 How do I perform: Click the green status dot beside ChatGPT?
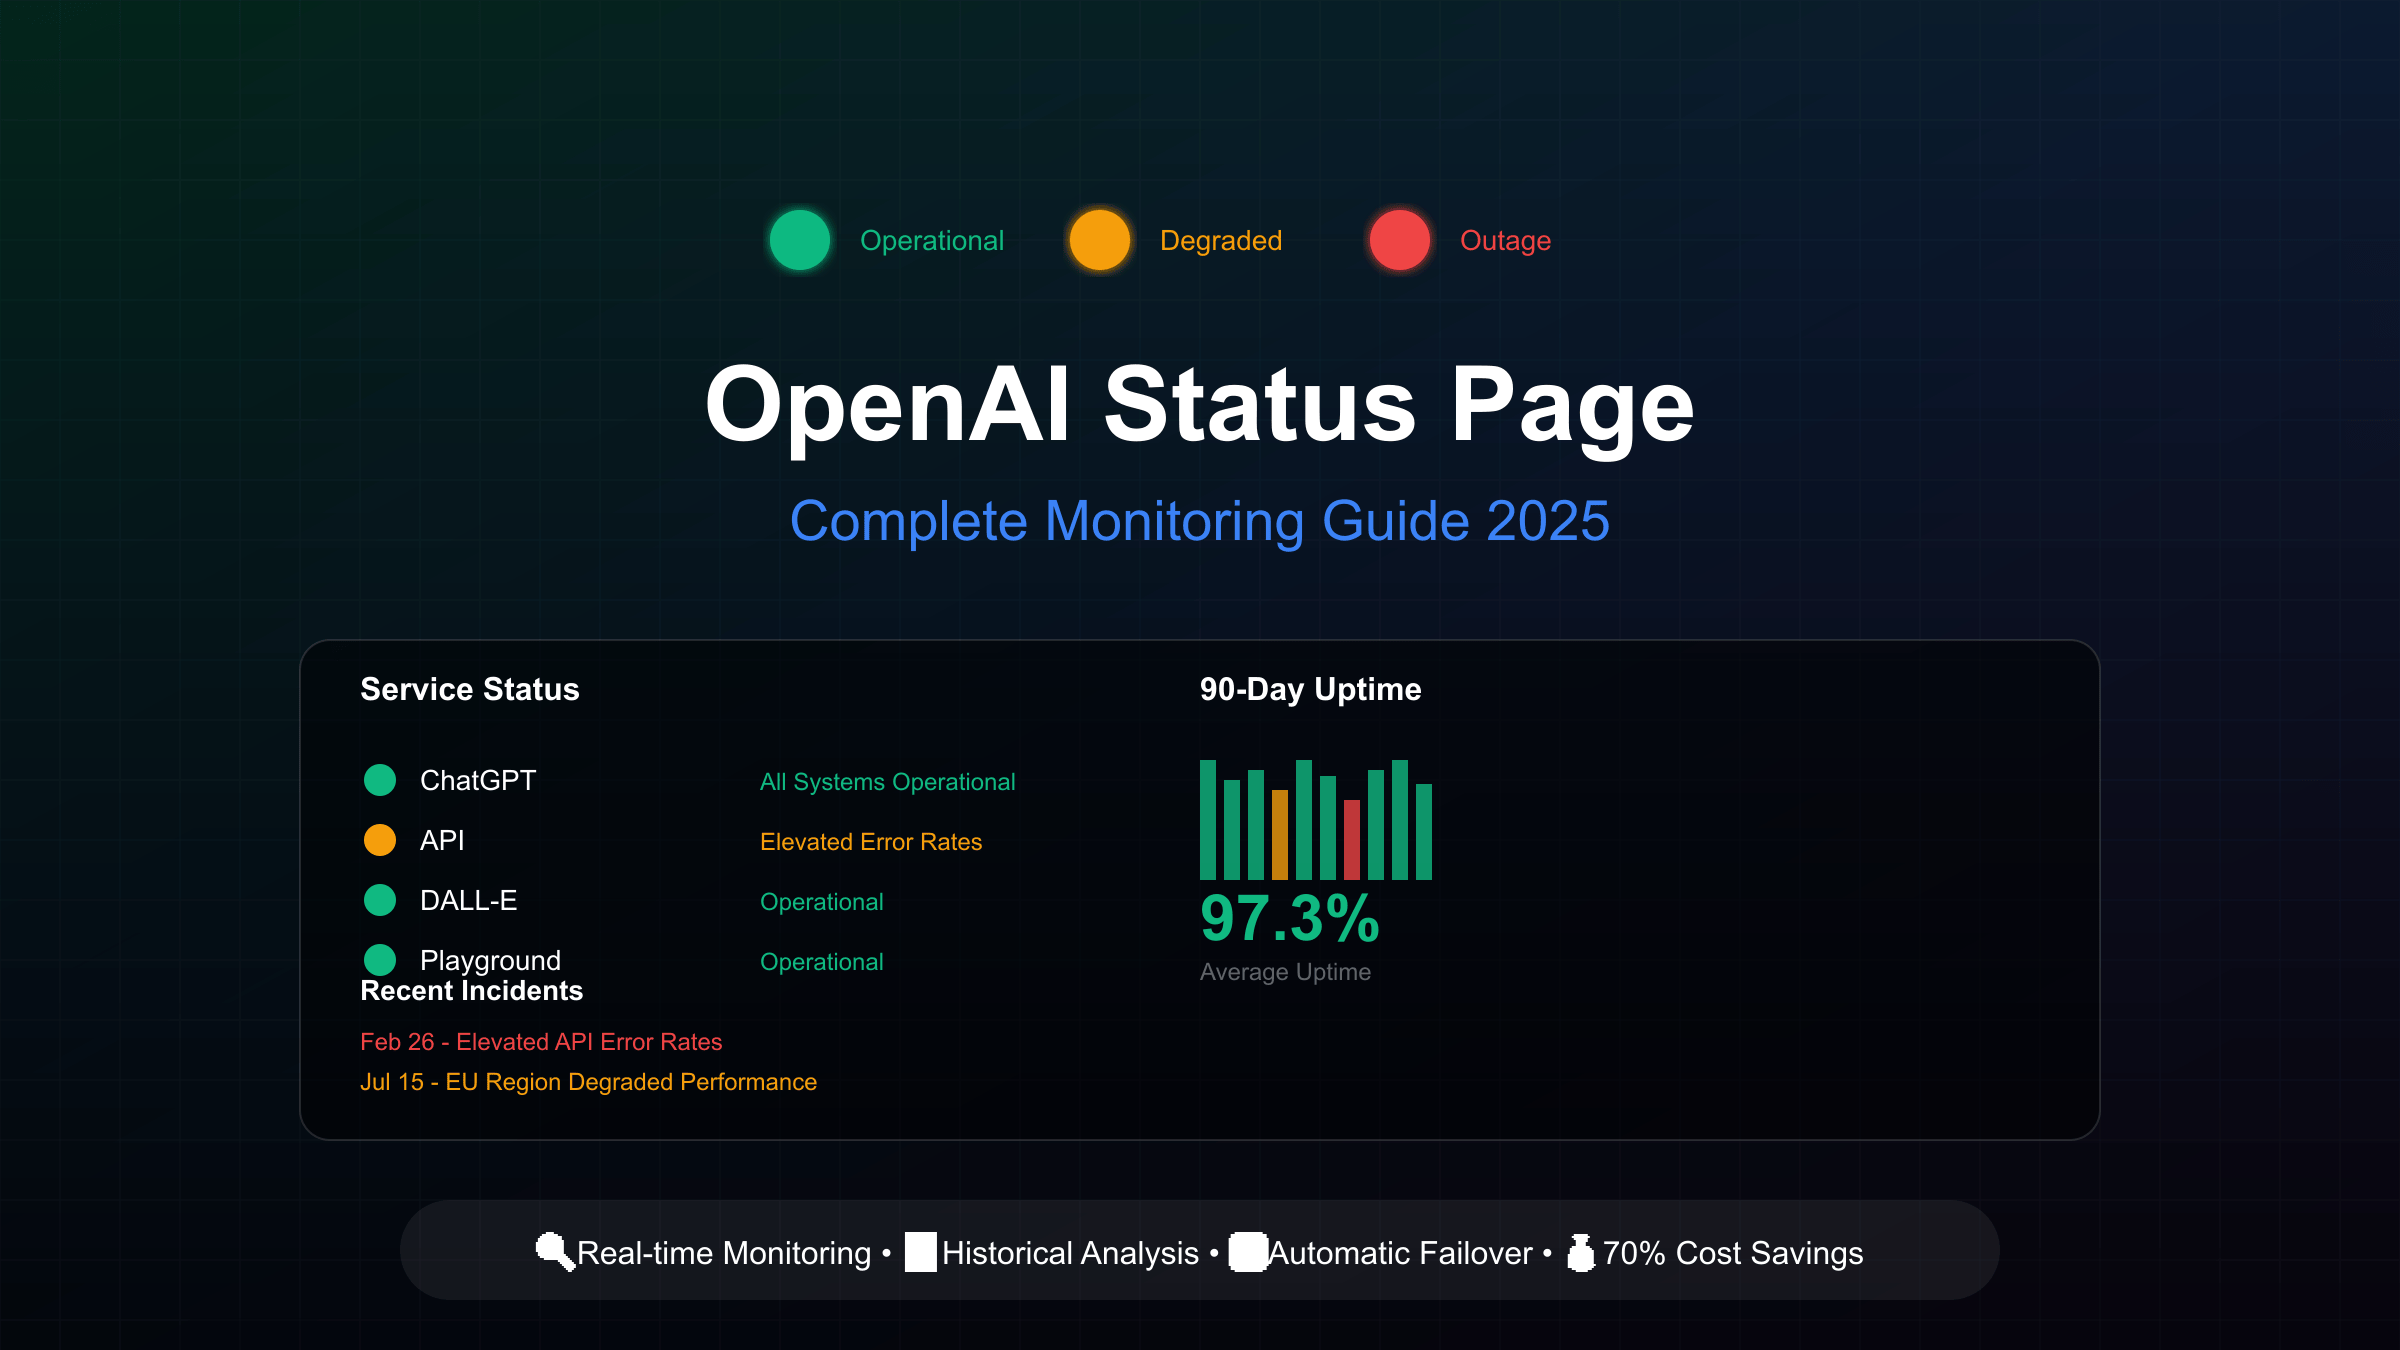pos(380,780)
